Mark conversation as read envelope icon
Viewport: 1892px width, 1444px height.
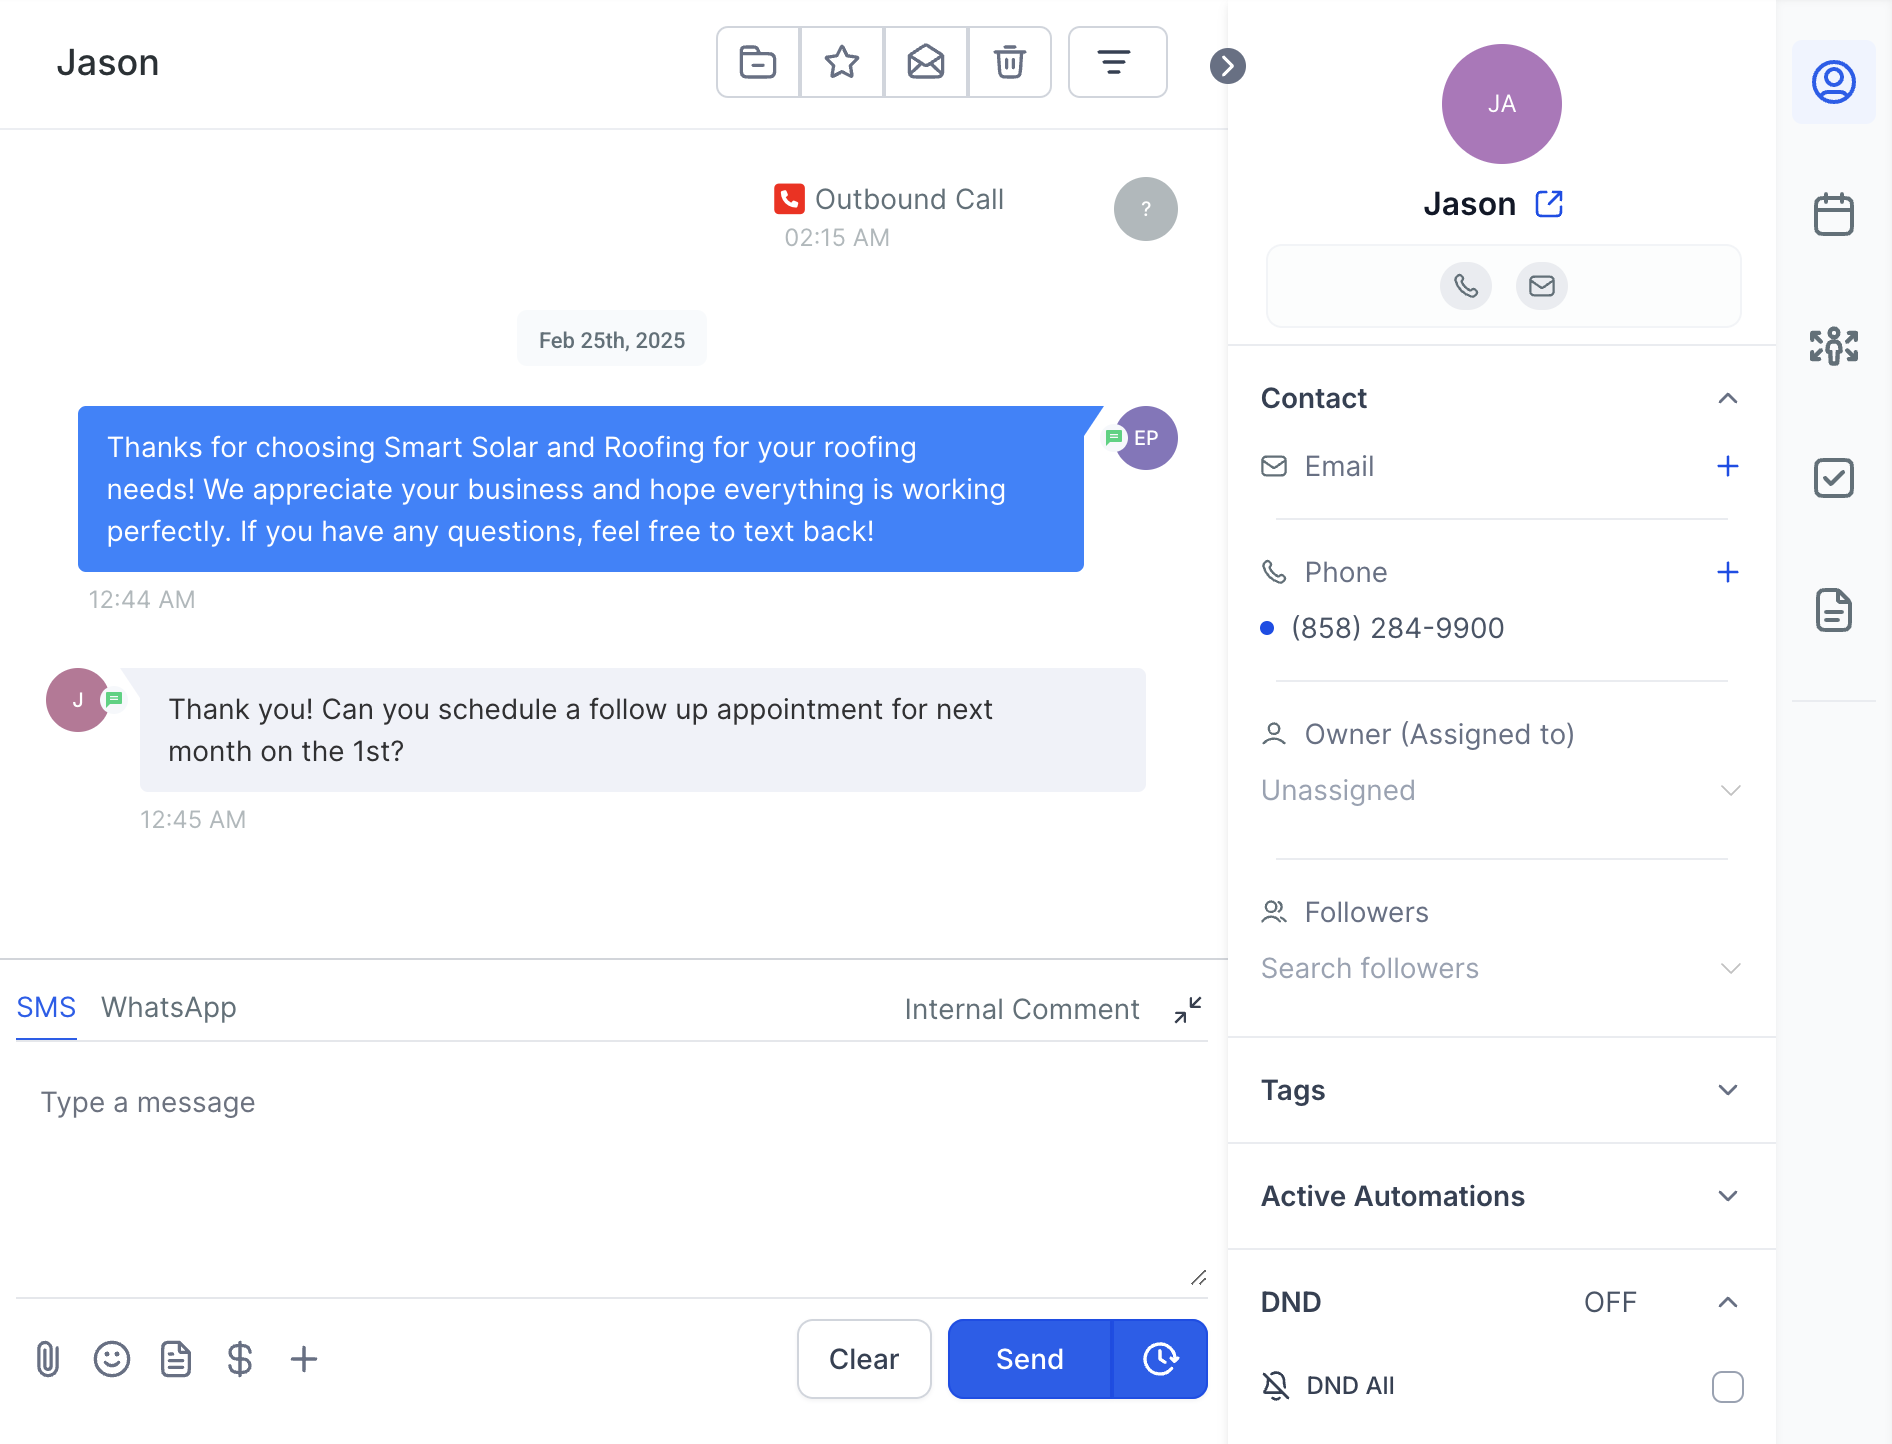tap(926, 62)
